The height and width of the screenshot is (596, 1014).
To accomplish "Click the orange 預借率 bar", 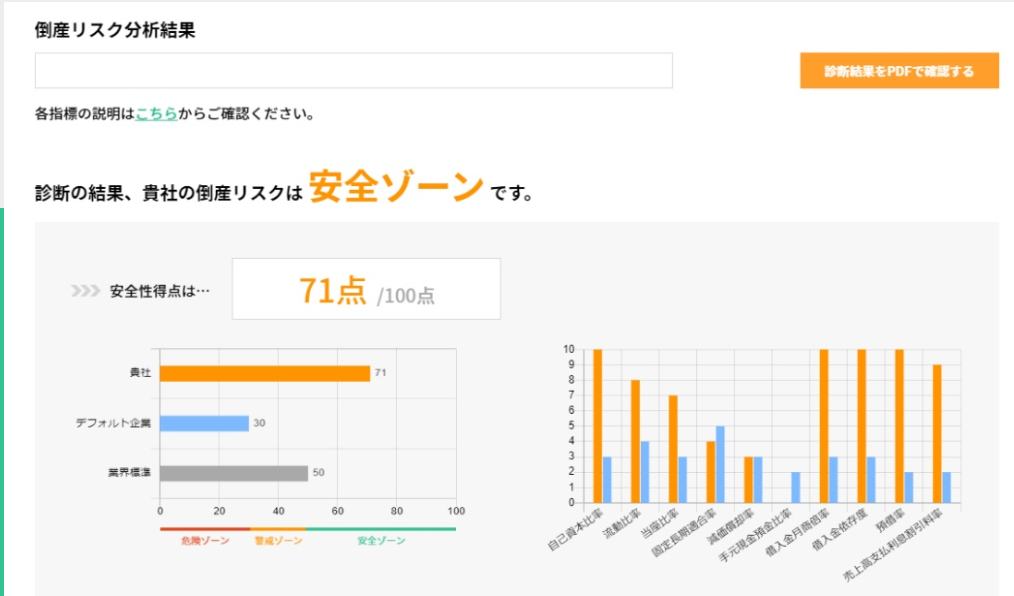I will click(899, 425).
